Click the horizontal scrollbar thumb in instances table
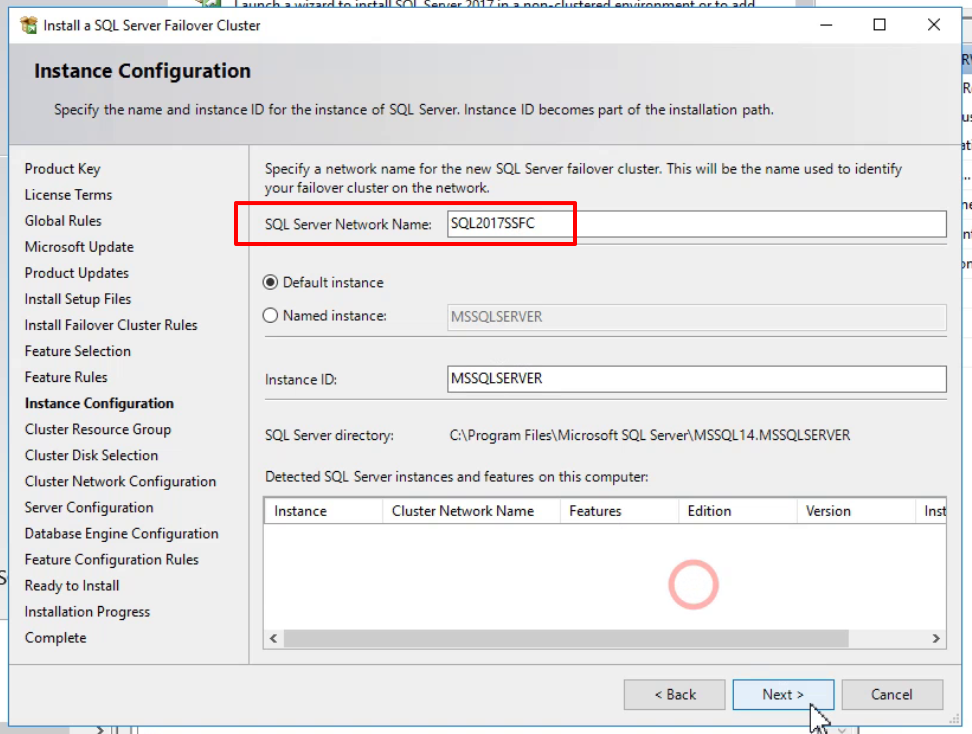This screenshot has width=972, height=734. 566,639
